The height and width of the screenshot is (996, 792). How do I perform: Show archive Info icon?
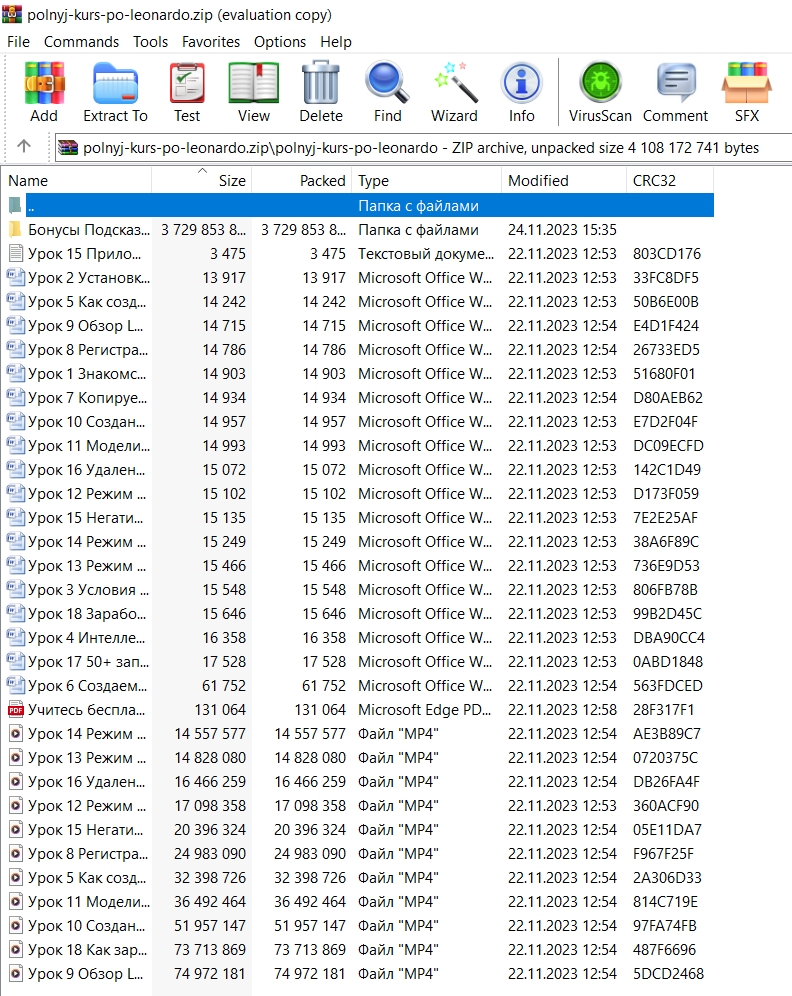click(521, 83)
